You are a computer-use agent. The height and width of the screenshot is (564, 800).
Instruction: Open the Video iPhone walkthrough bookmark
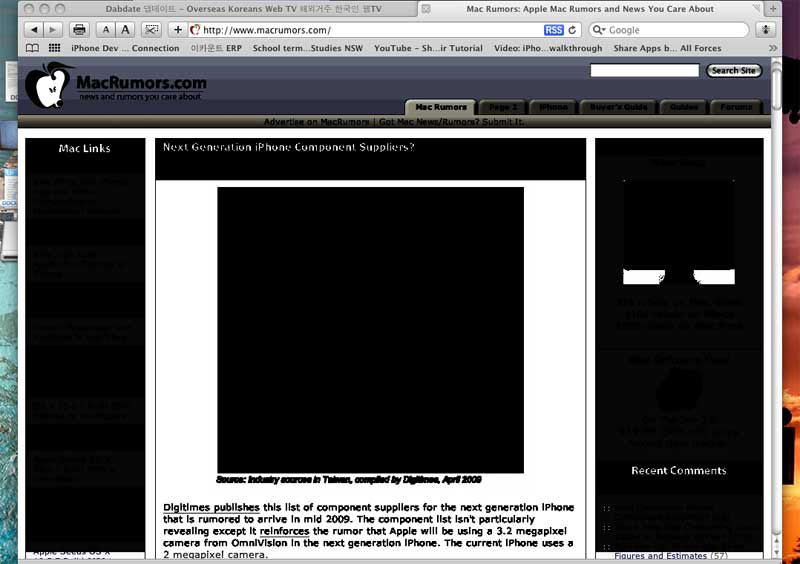[548, 48]
